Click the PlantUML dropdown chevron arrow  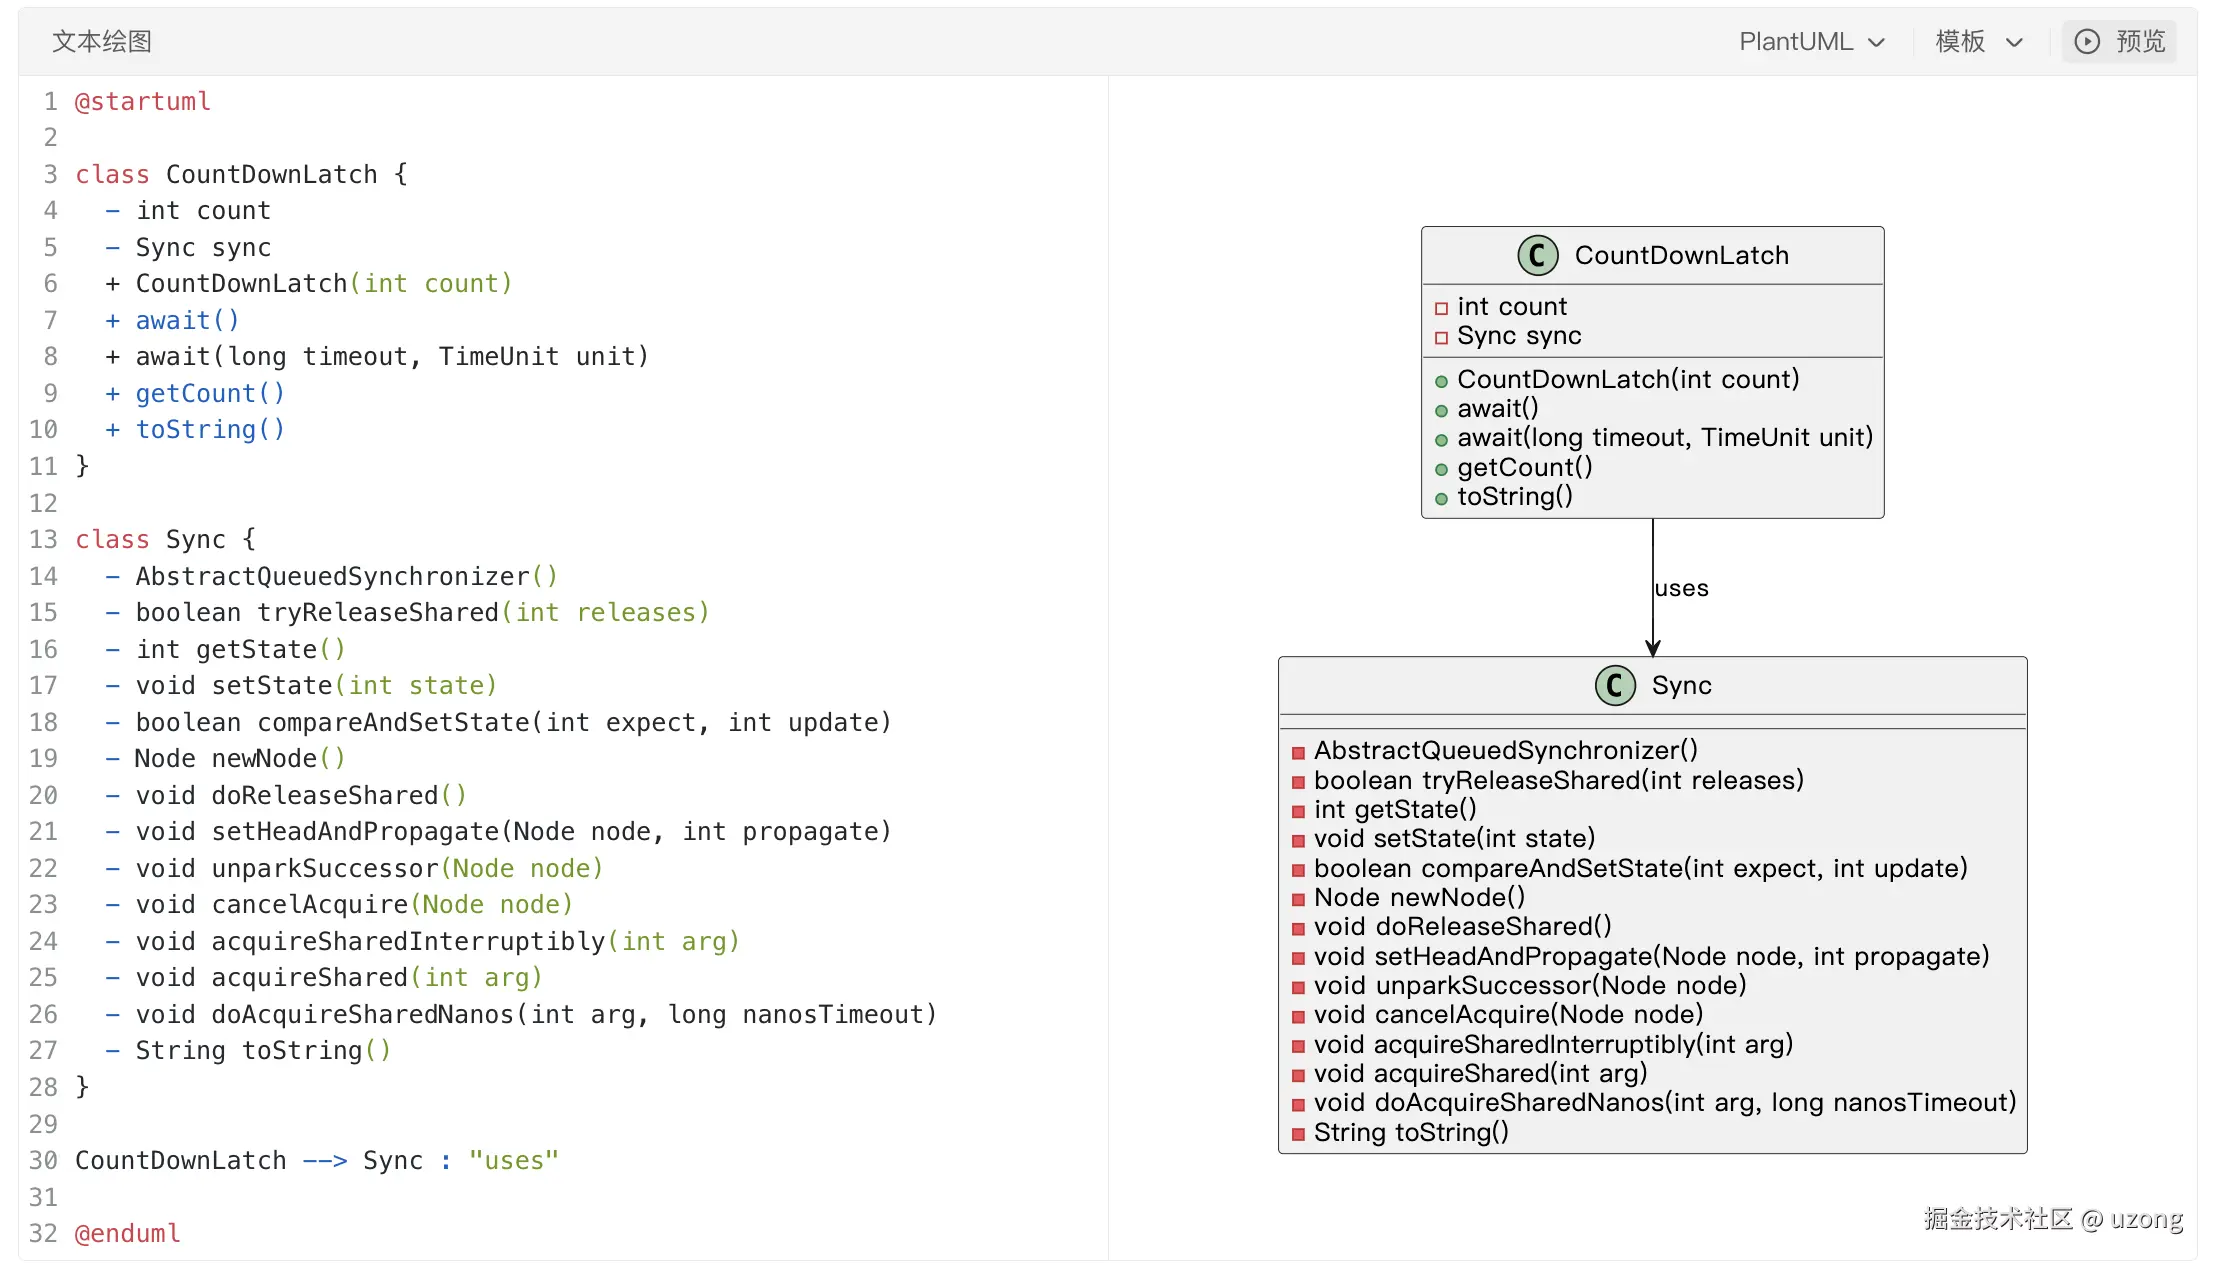(x=1877, y=42)
